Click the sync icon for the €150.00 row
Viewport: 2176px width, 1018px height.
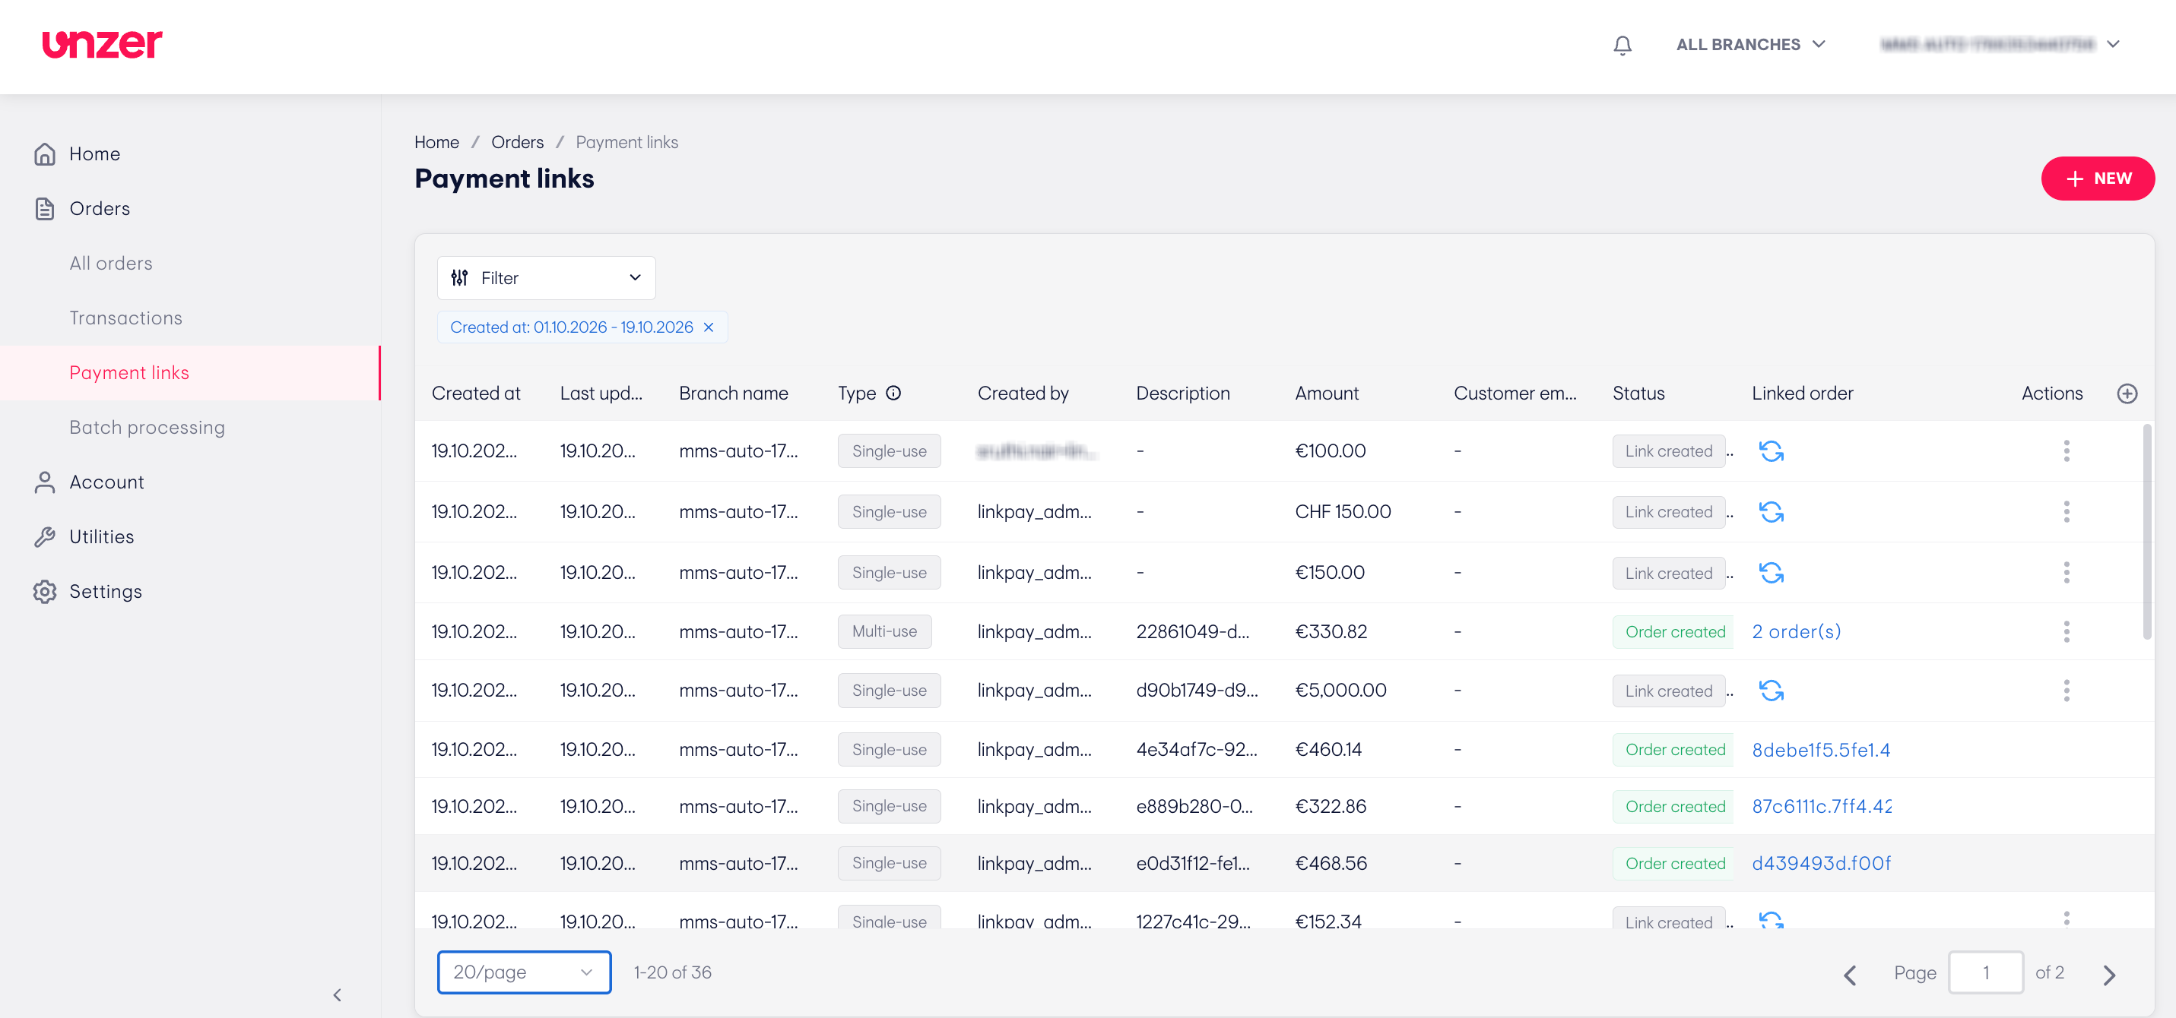[1771, 573]
